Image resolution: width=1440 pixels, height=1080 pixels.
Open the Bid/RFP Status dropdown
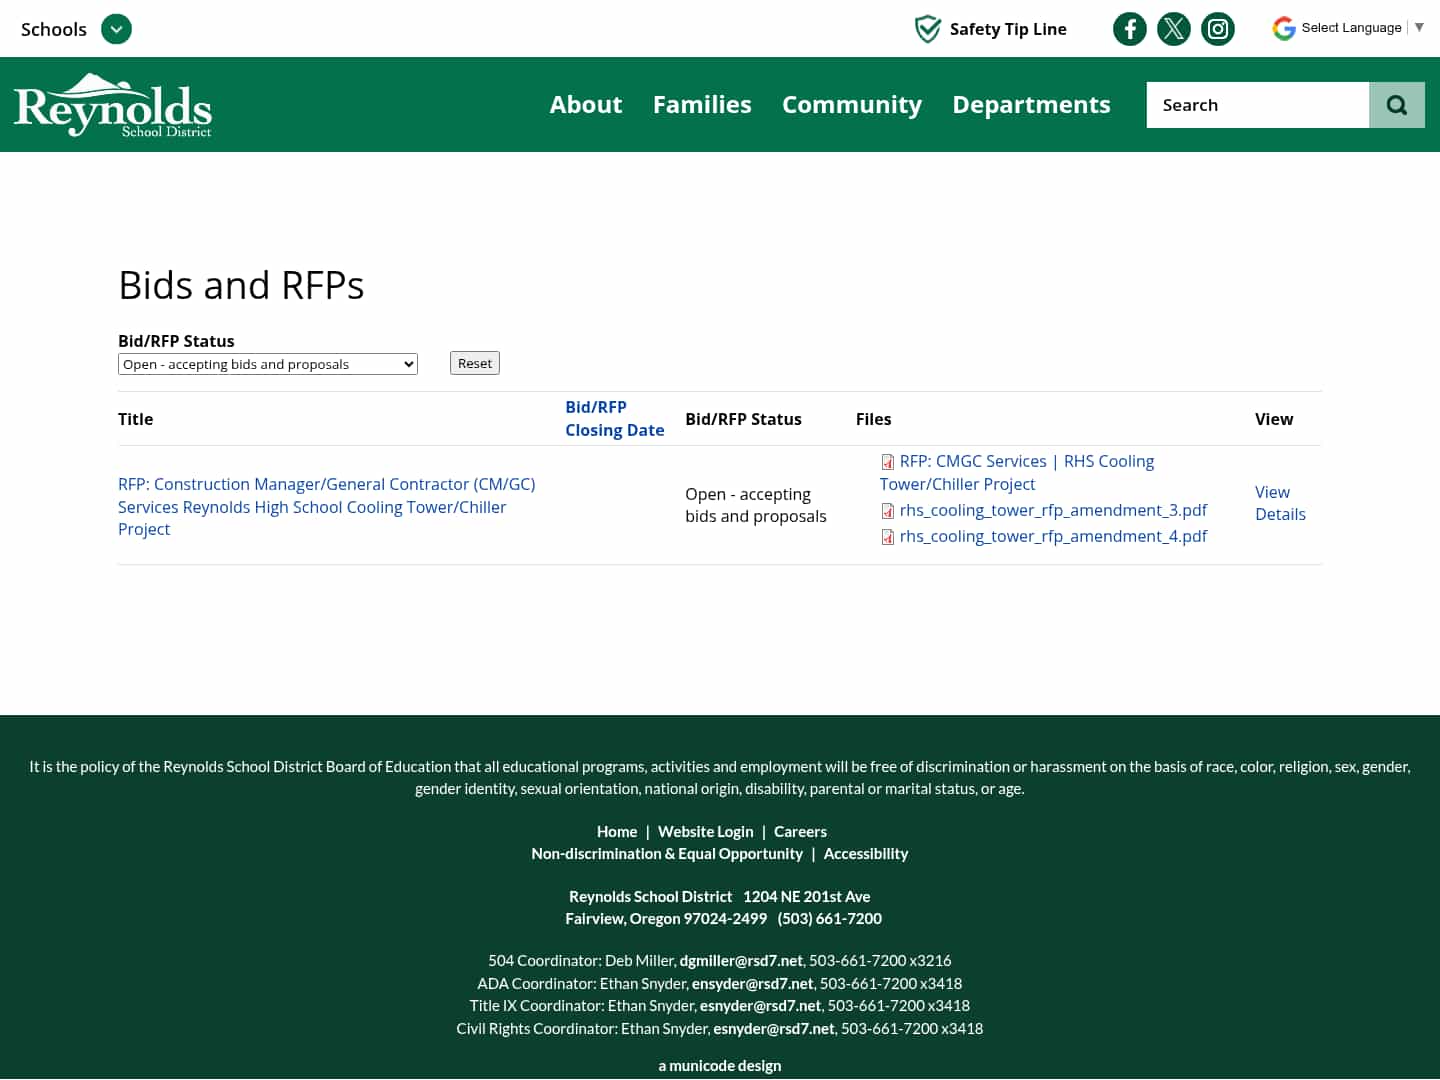267,364
